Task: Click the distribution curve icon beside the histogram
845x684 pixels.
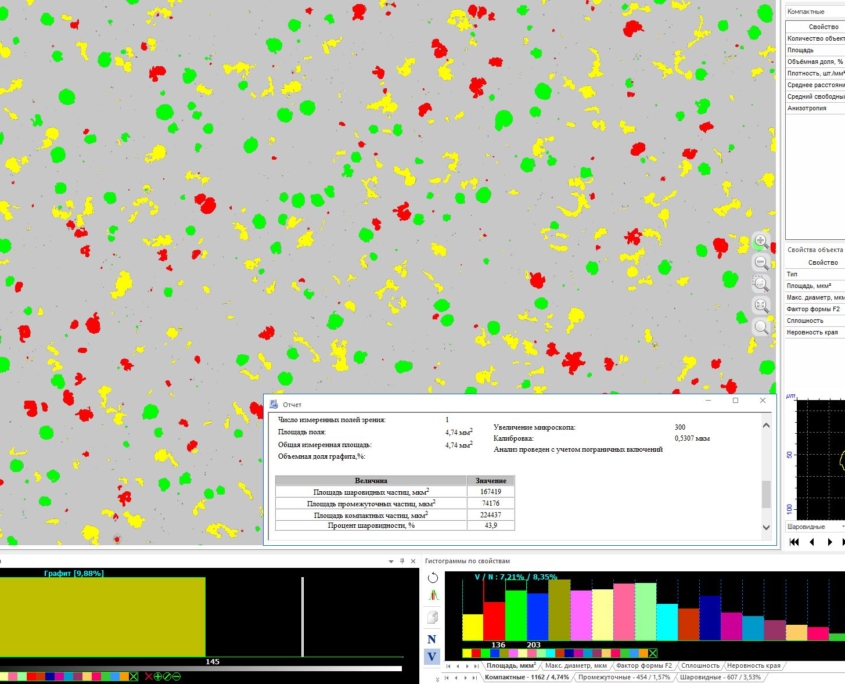Action: [432, 596]
